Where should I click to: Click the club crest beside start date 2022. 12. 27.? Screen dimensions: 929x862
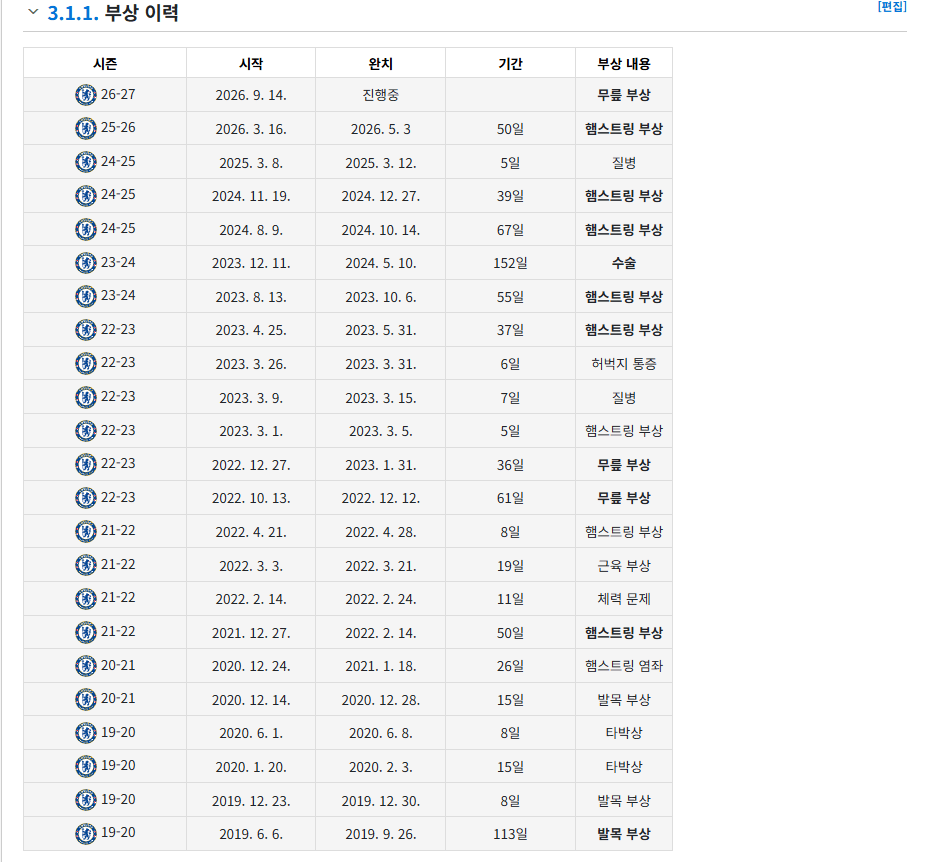86,464
